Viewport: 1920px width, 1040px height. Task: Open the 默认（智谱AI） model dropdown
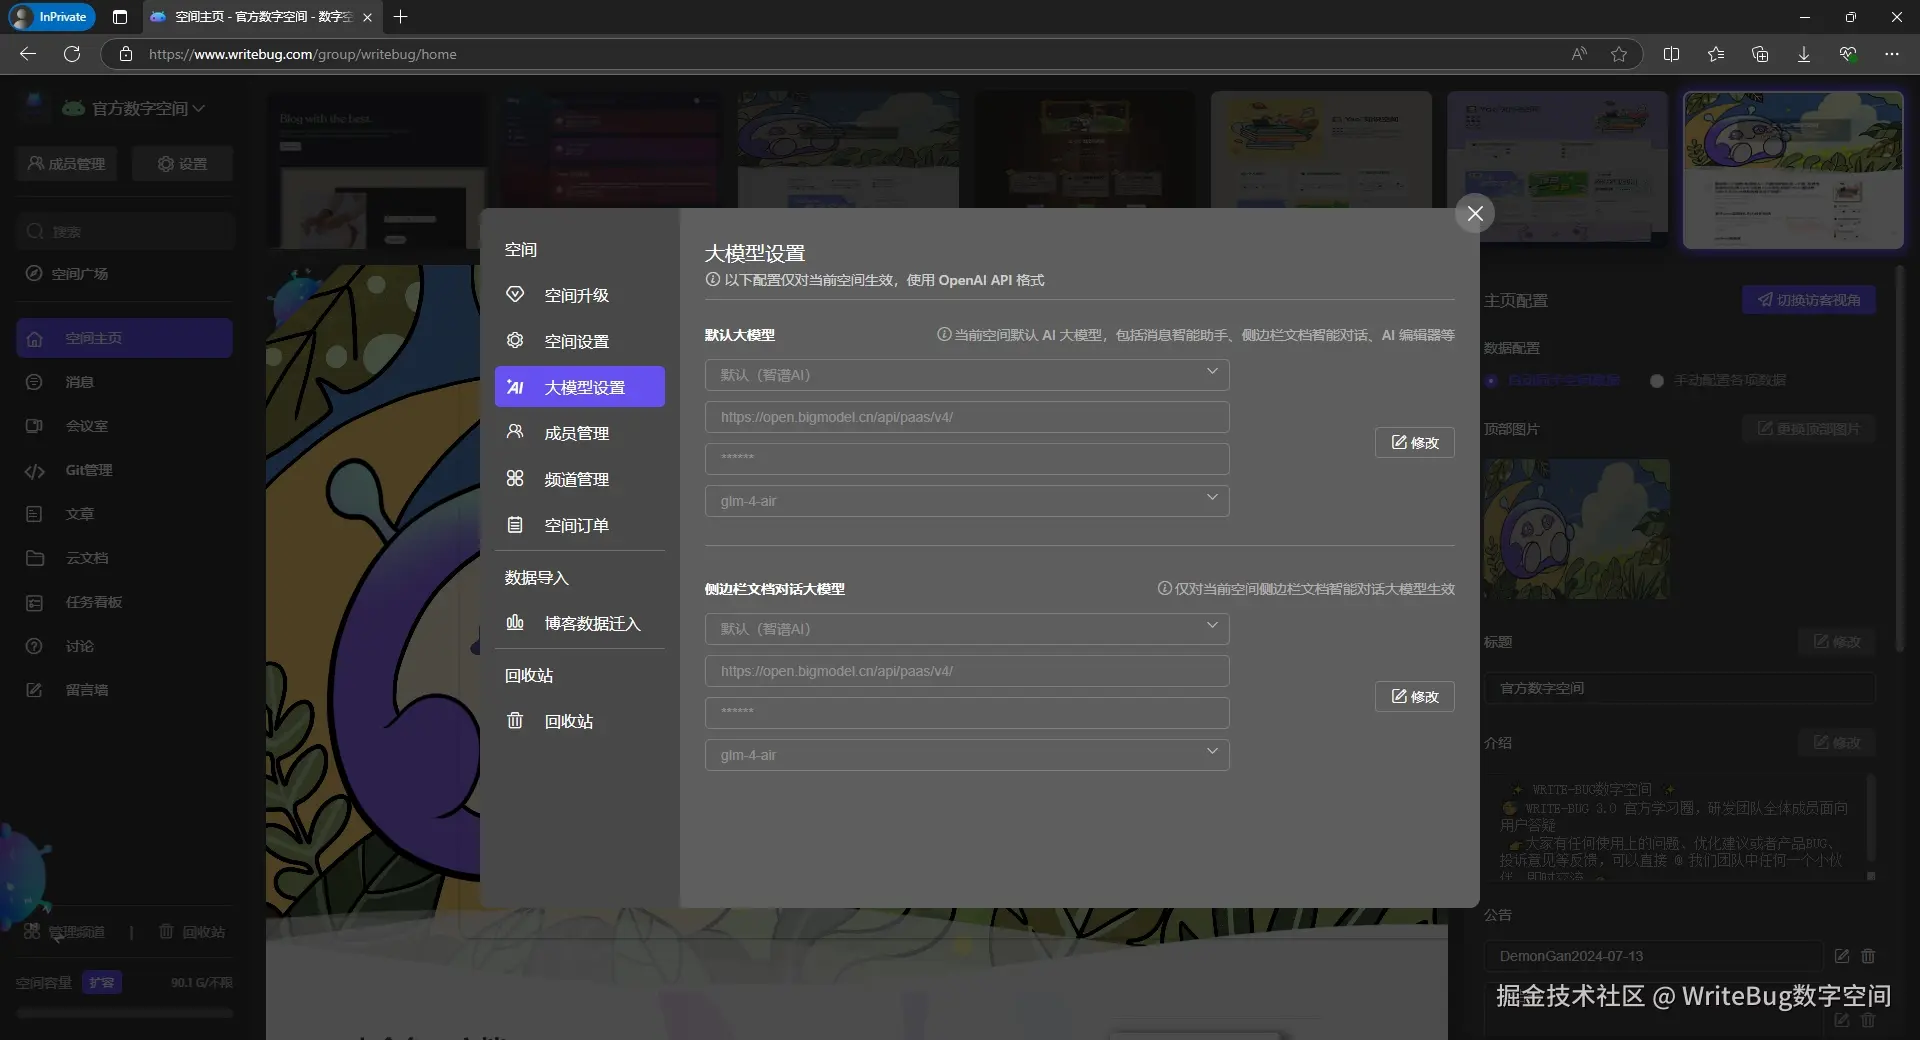point(966,374)
